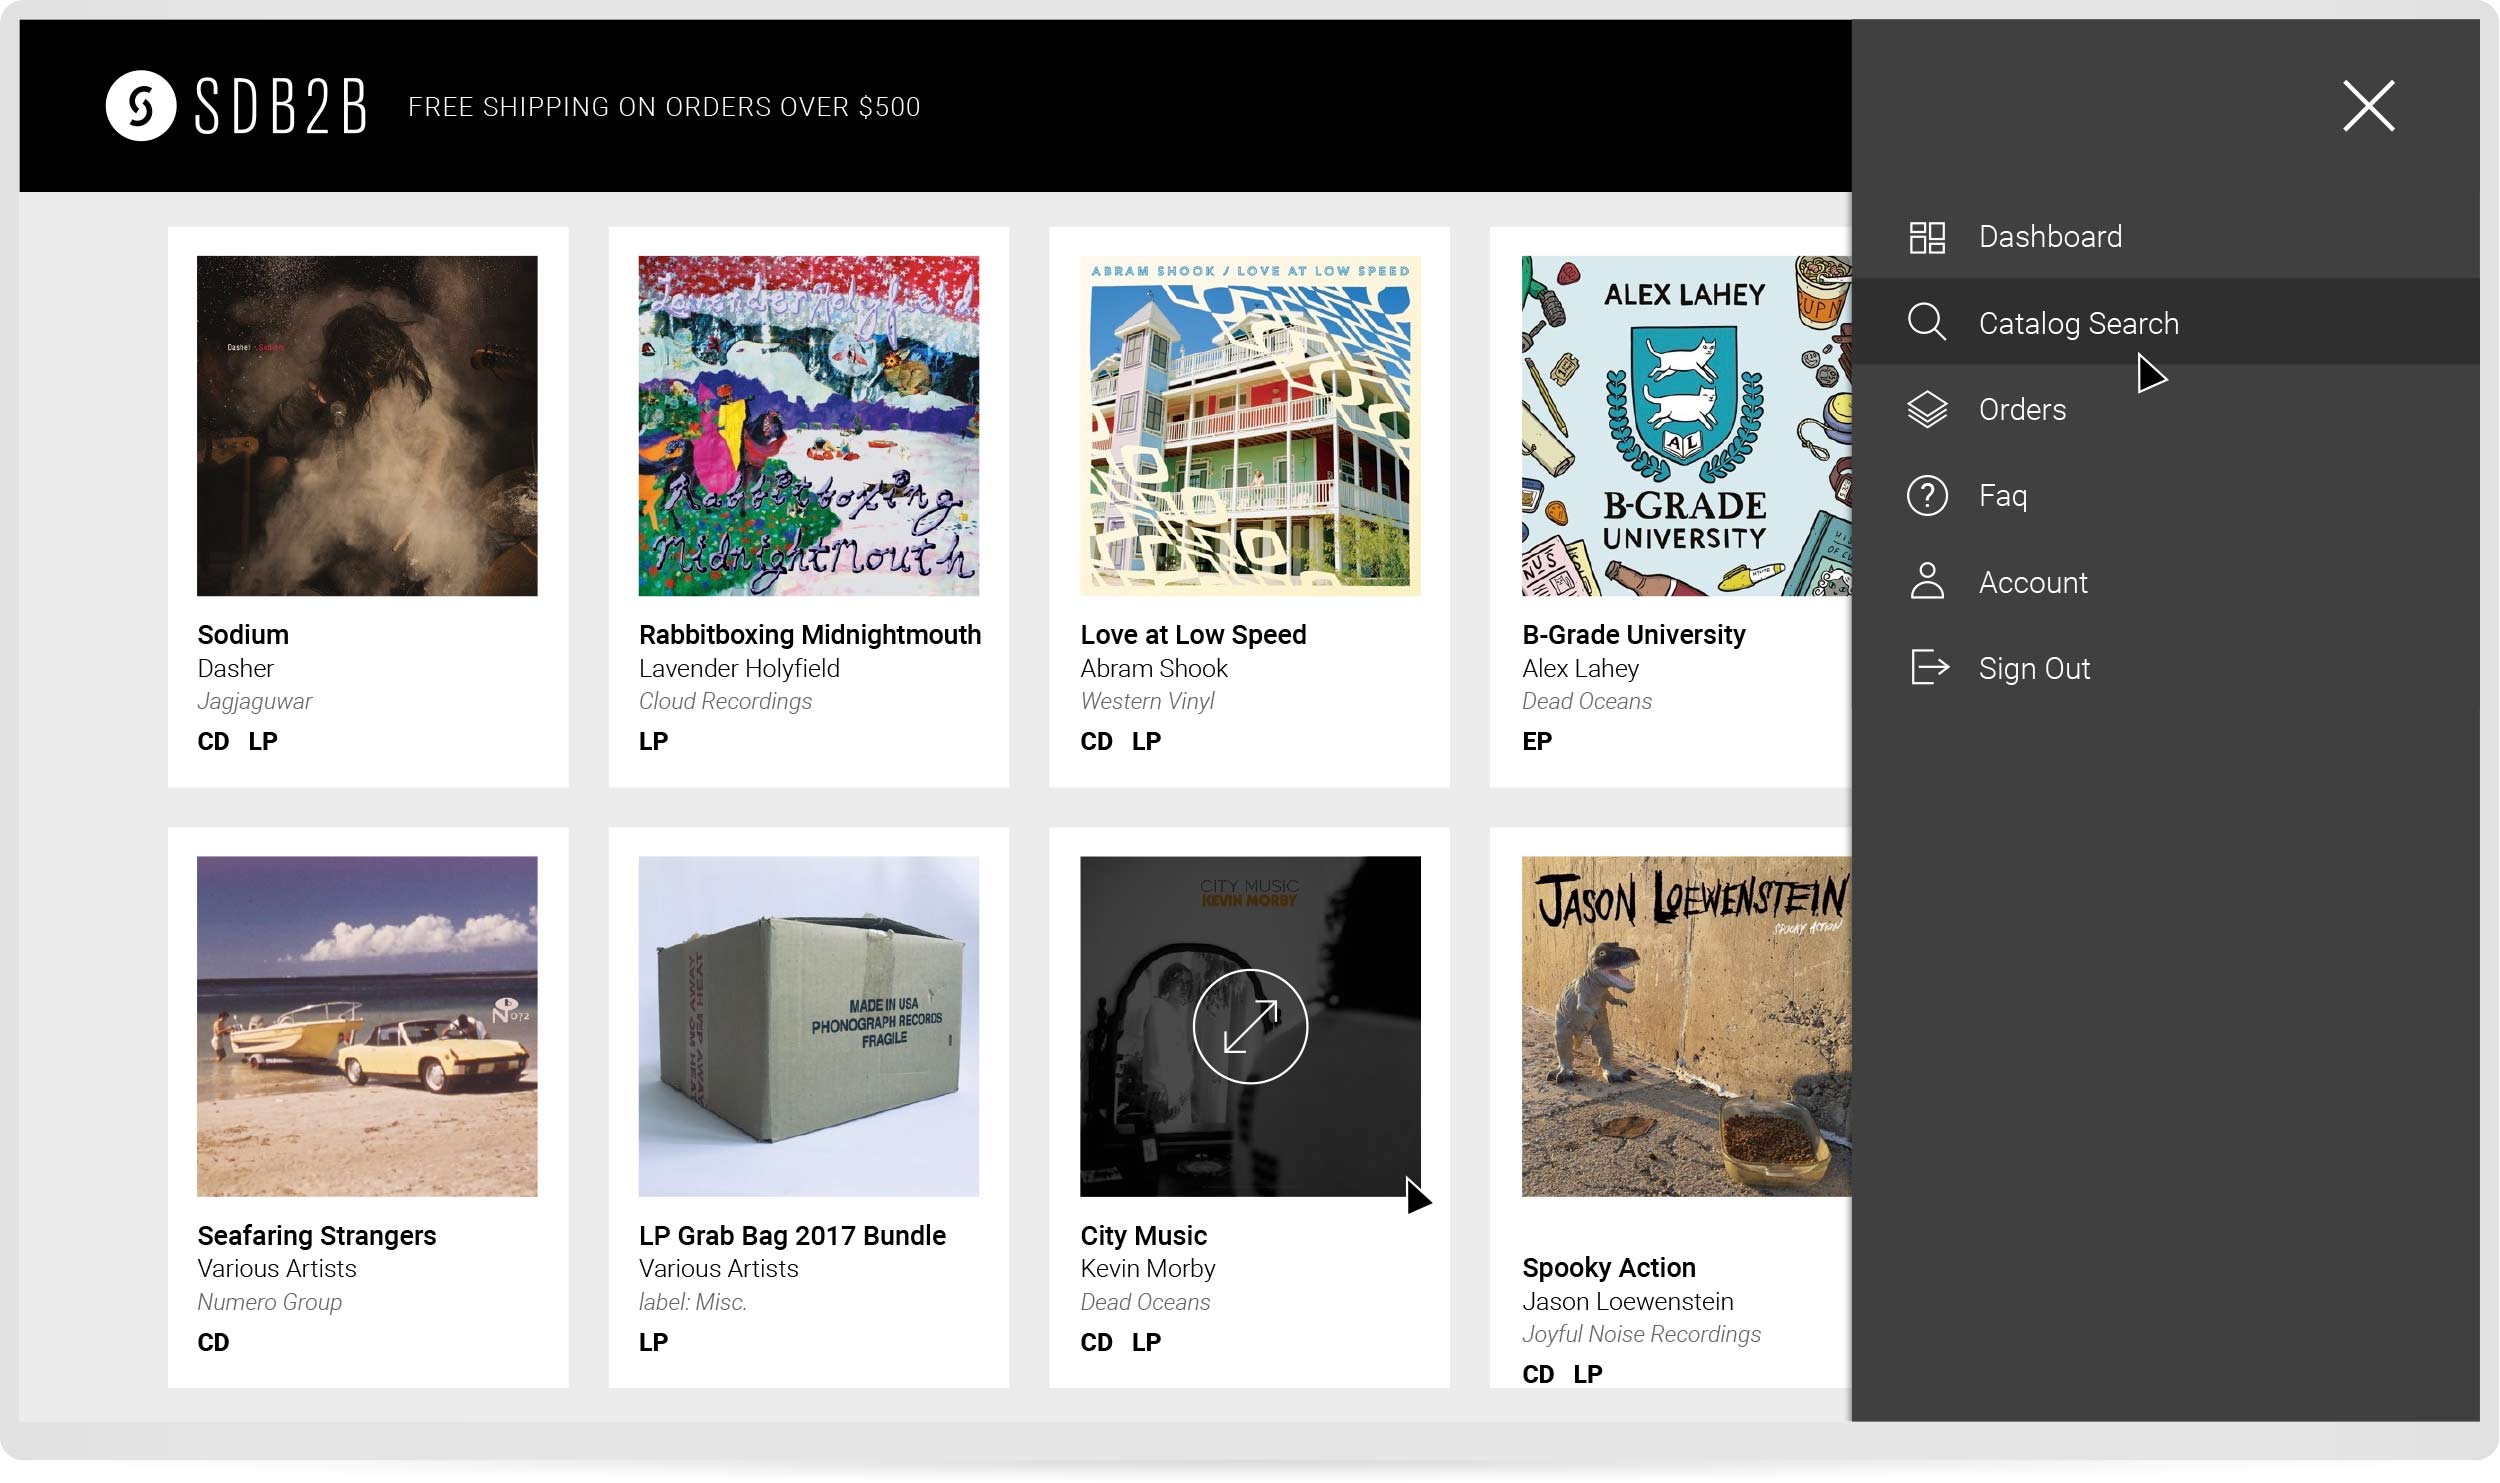Click the B-Grade University title
The height and width of the screenshot is (1483, 2500).
coord(1633,635)
